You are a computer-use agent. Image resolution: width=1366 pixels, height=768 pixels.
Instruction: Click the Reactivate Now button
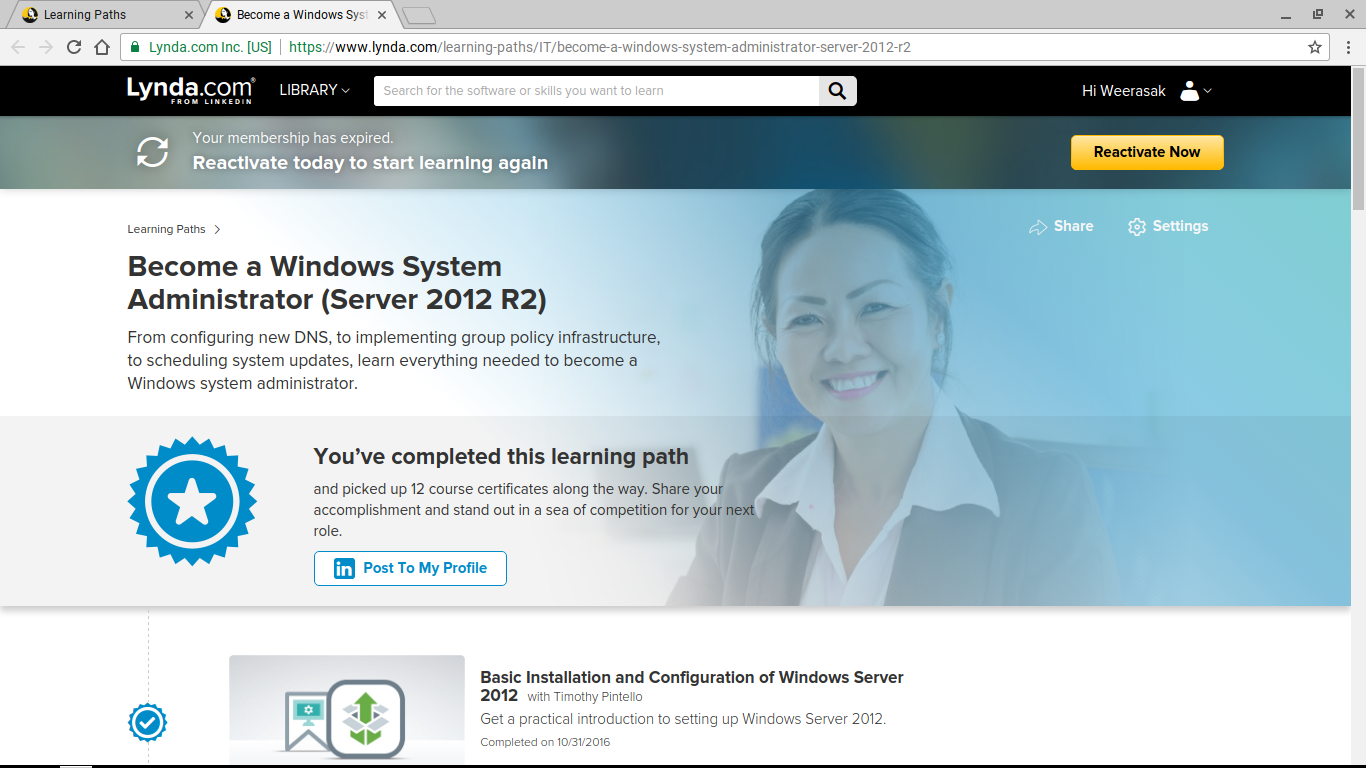pos(1147,152)
